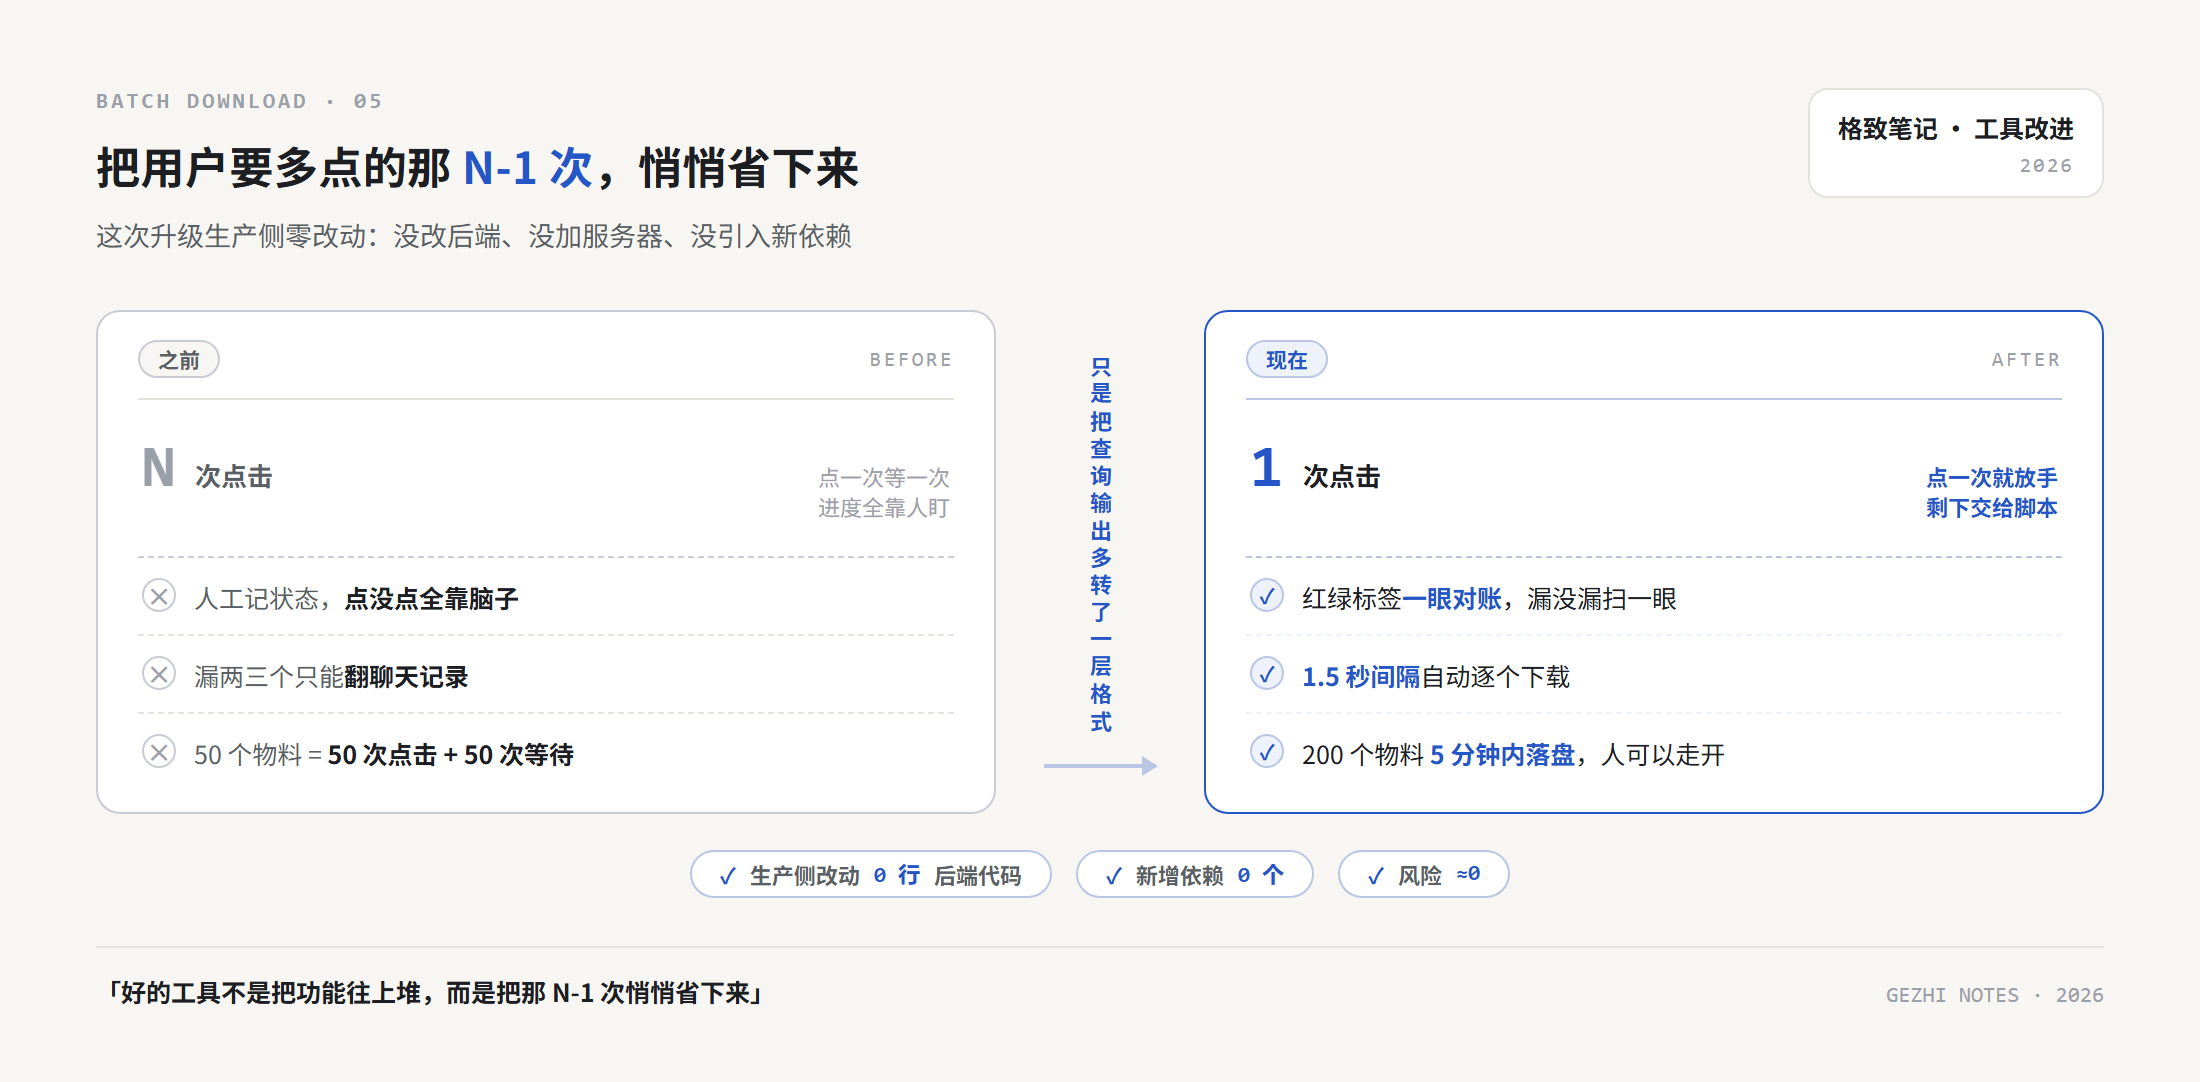This screenshot has width=2200, height=1082.
Task: Click the checkmark icon beside 200 个物料
Action: point(1267,752)
